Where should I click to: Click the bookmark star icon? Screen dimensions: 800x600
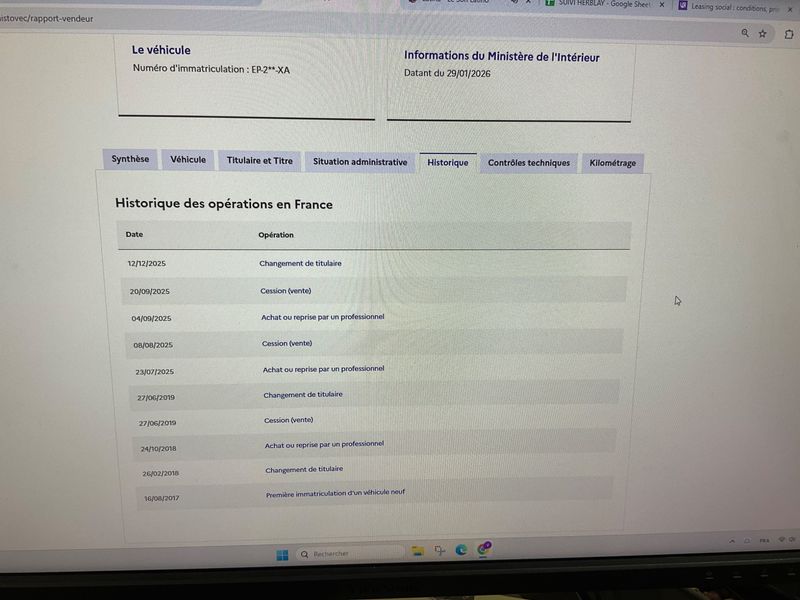tap(763, 33)
